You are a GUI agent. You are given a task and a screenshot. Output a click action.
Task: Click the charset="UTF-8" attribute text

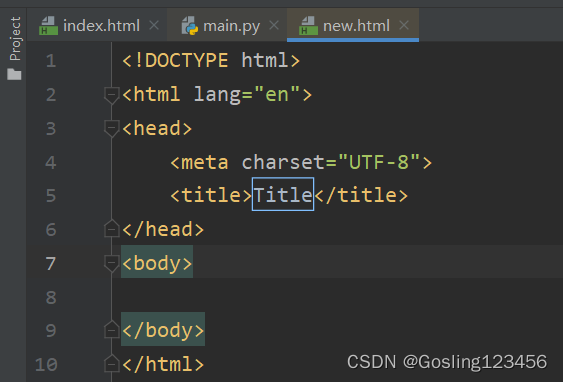pyautogui.click(x=331, y=162)
